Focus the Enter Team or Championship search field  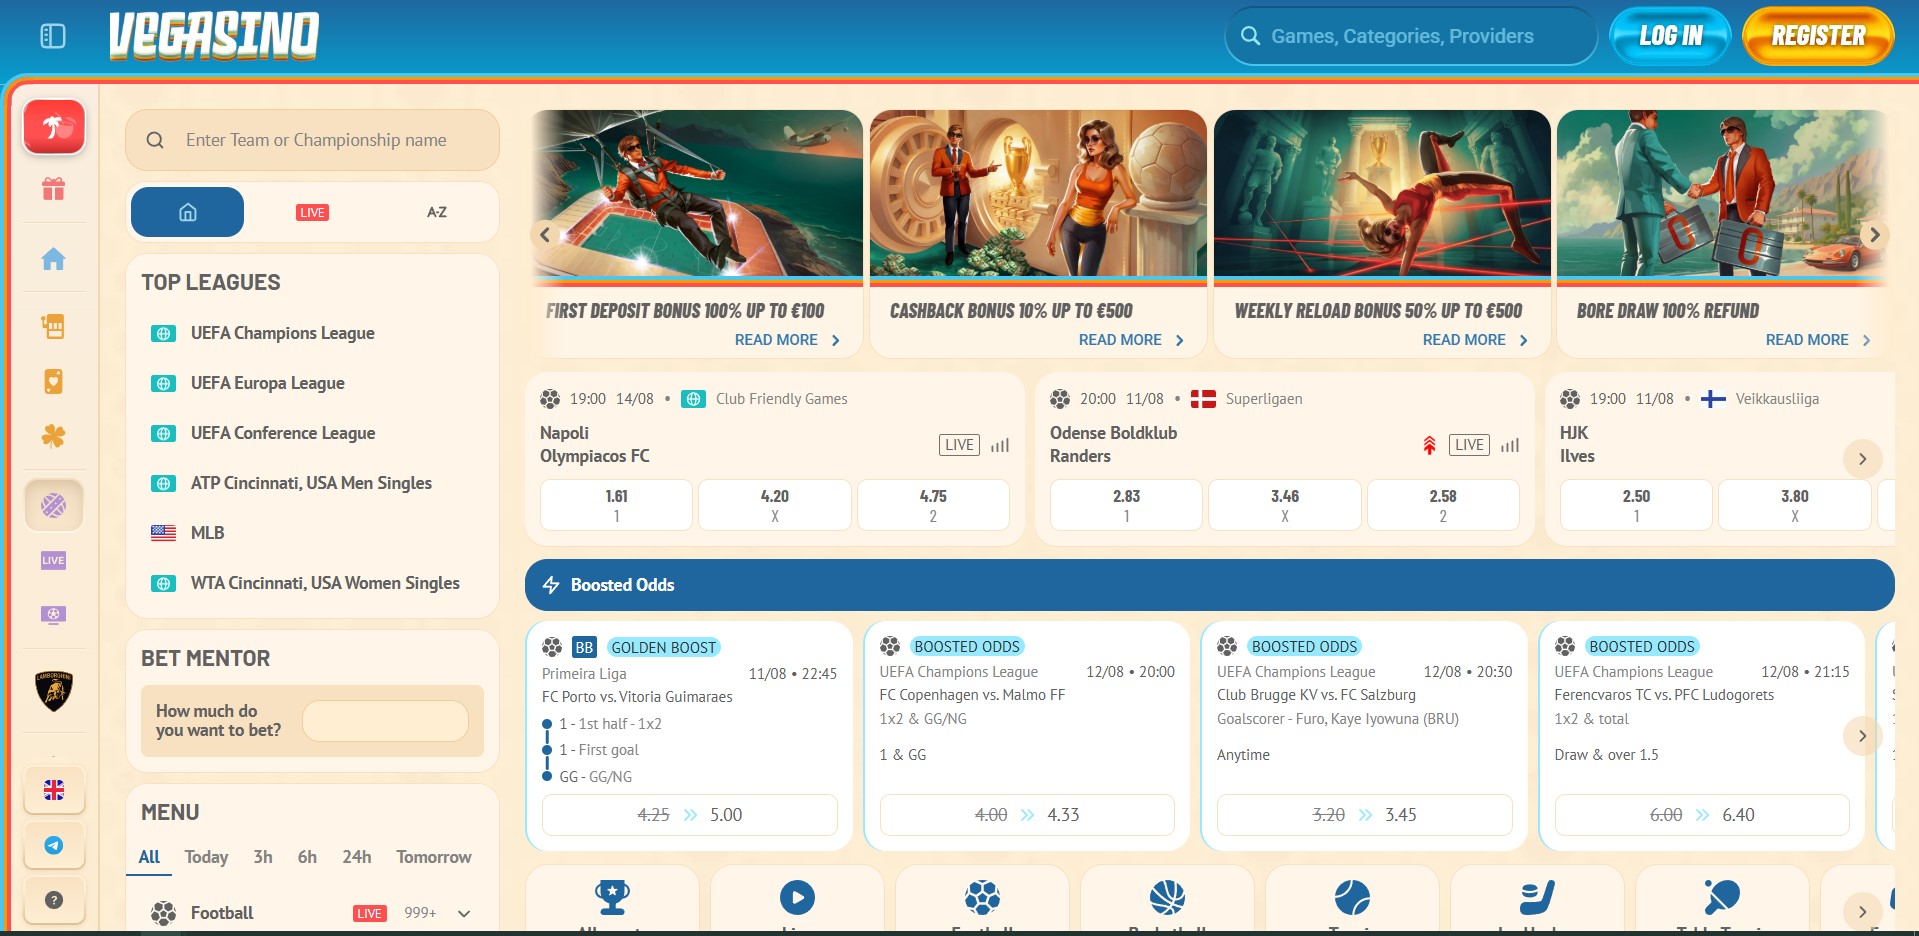pos(312,140)
